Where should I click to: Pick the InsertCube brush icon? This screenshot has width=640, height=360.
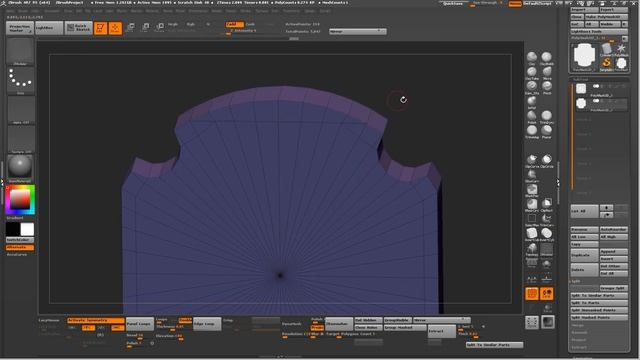531,233
